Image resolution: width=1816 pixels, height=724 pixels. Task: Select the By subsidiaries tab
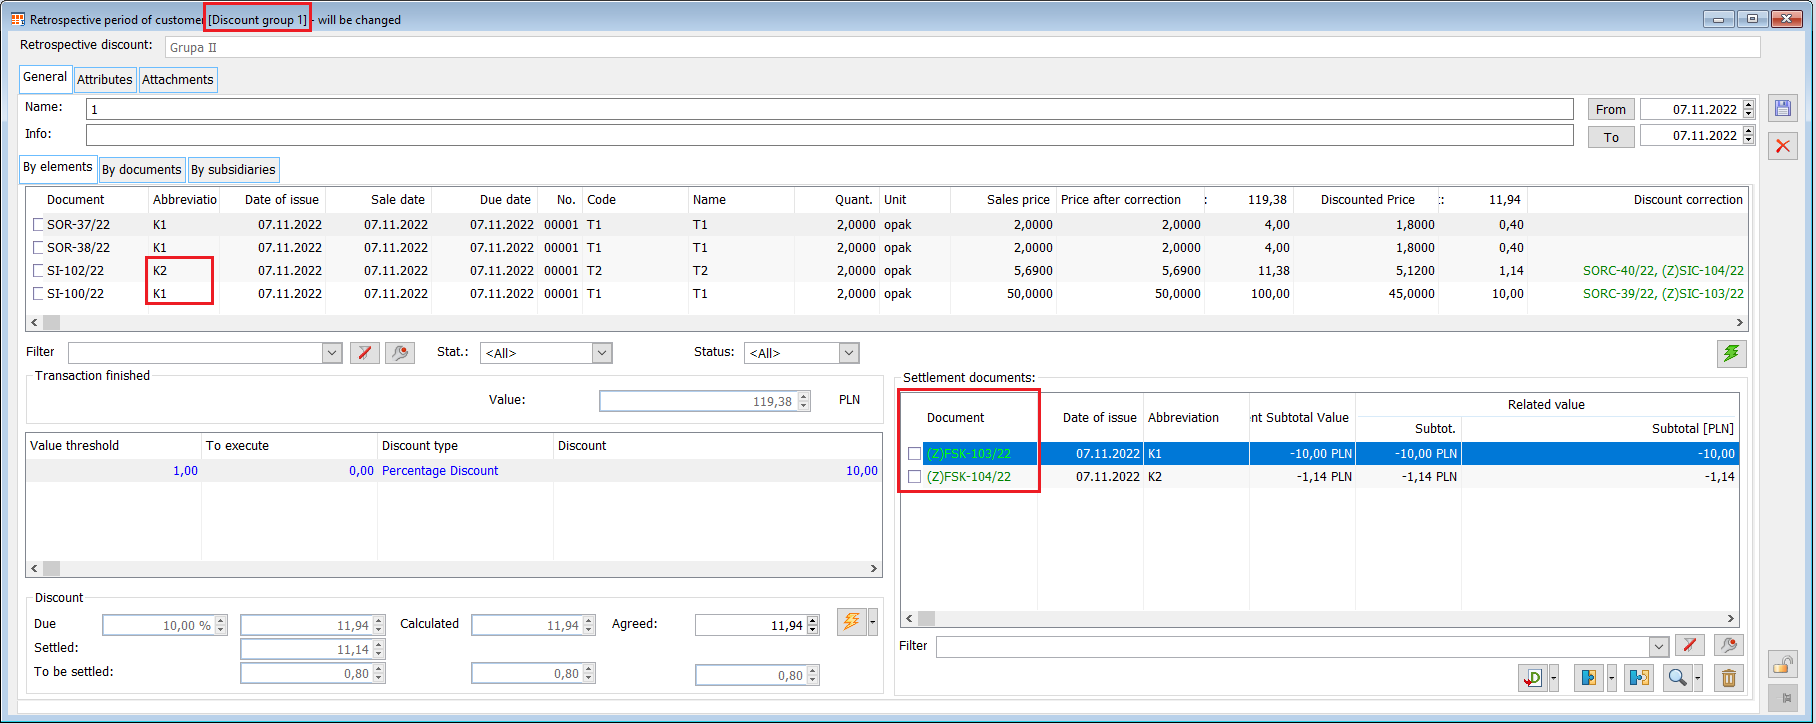233,170
